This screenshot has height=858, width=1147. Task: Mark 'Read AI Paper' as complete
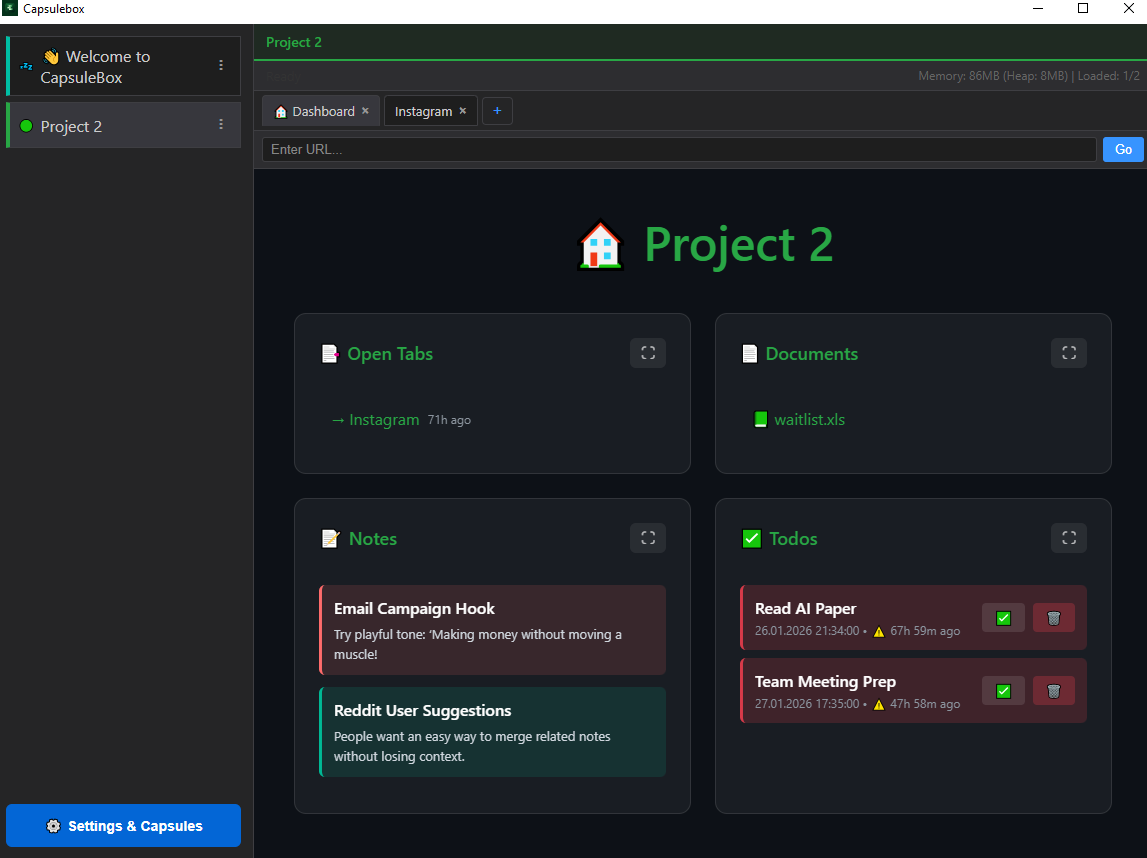pyautogui.click(x=1003, y=617)
